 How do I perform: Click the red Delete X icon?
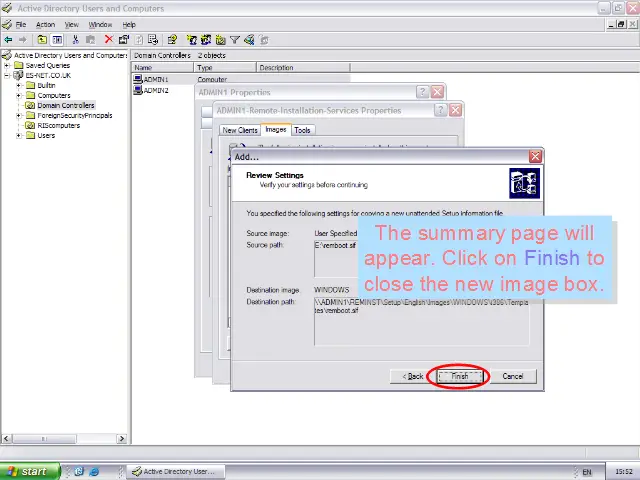pyautogui.click(x=109, y=39)
